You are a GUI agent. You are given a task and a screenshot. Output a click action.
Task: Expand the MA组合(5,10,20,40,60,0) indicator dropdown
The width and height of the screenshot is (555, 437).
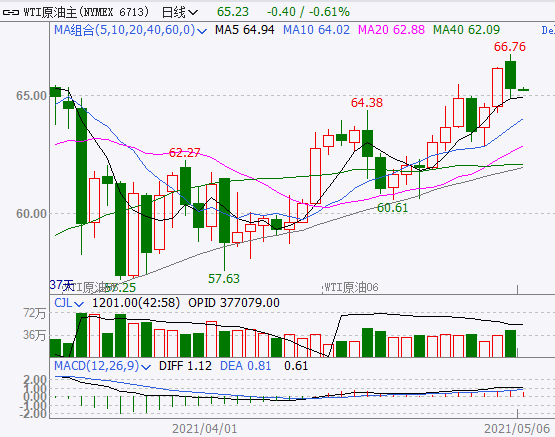click(130, 30)
